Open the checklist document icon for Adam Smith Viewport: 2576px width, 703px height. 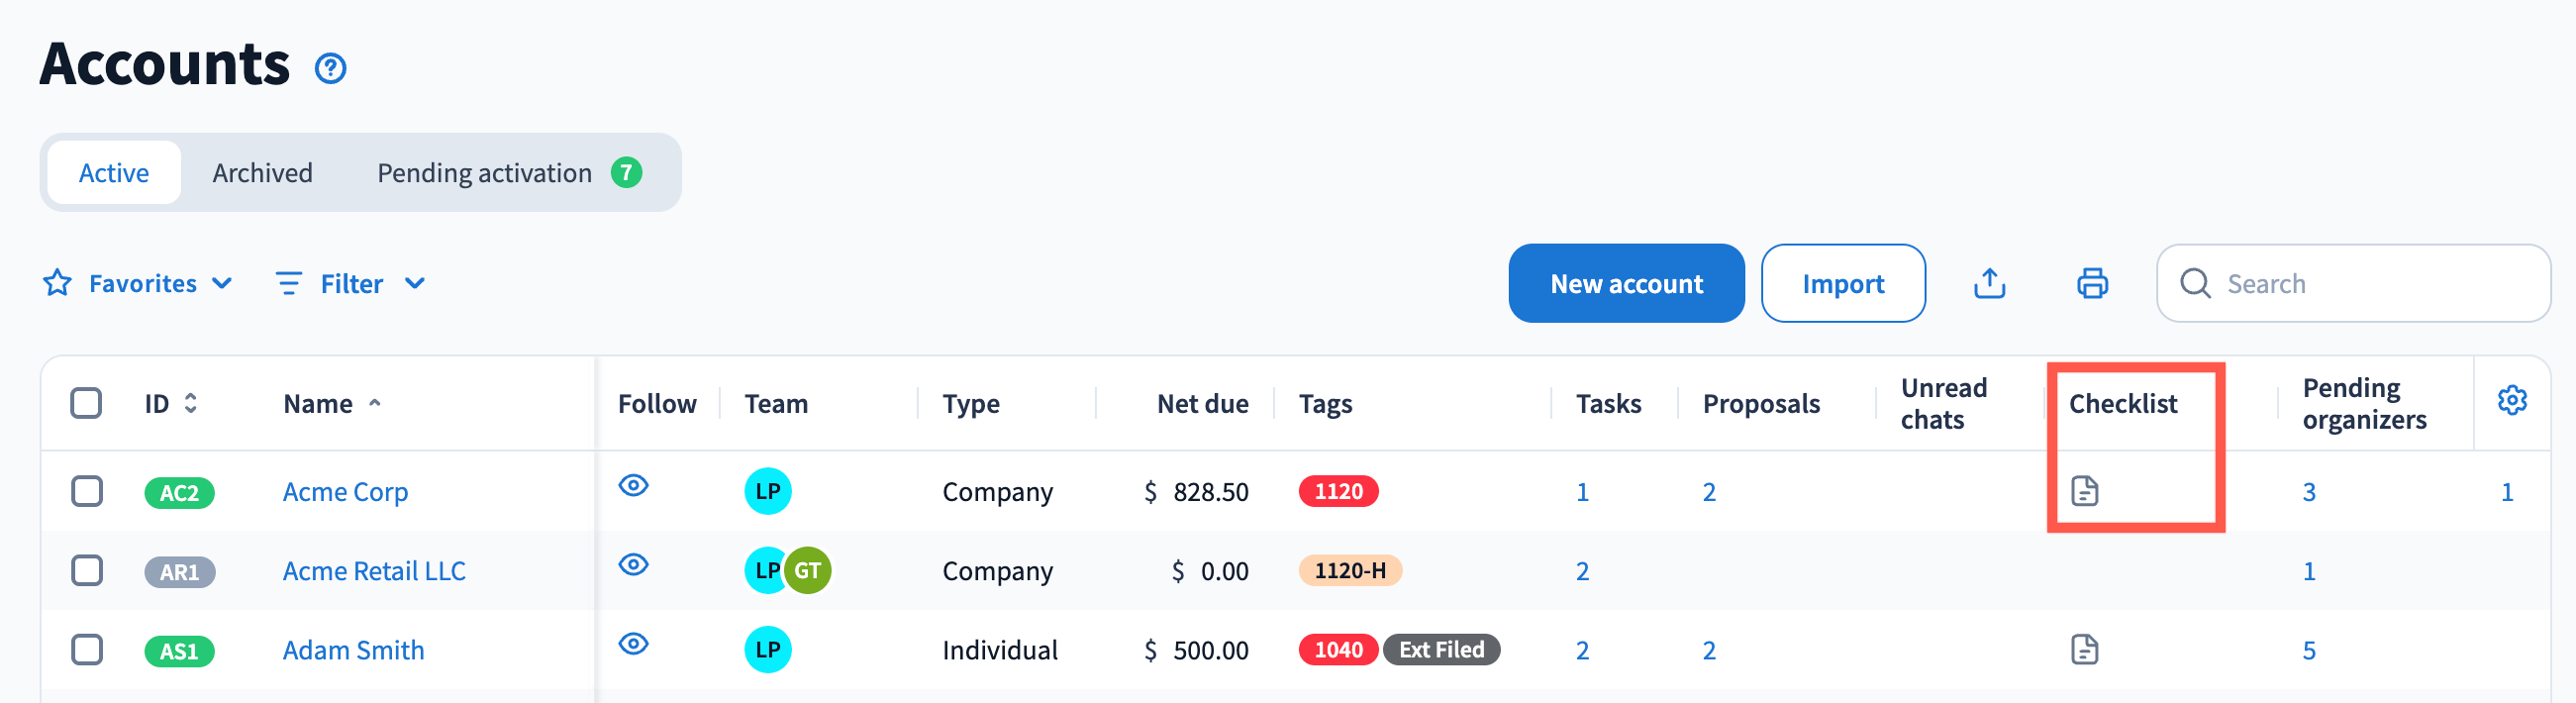(2084, 650)
